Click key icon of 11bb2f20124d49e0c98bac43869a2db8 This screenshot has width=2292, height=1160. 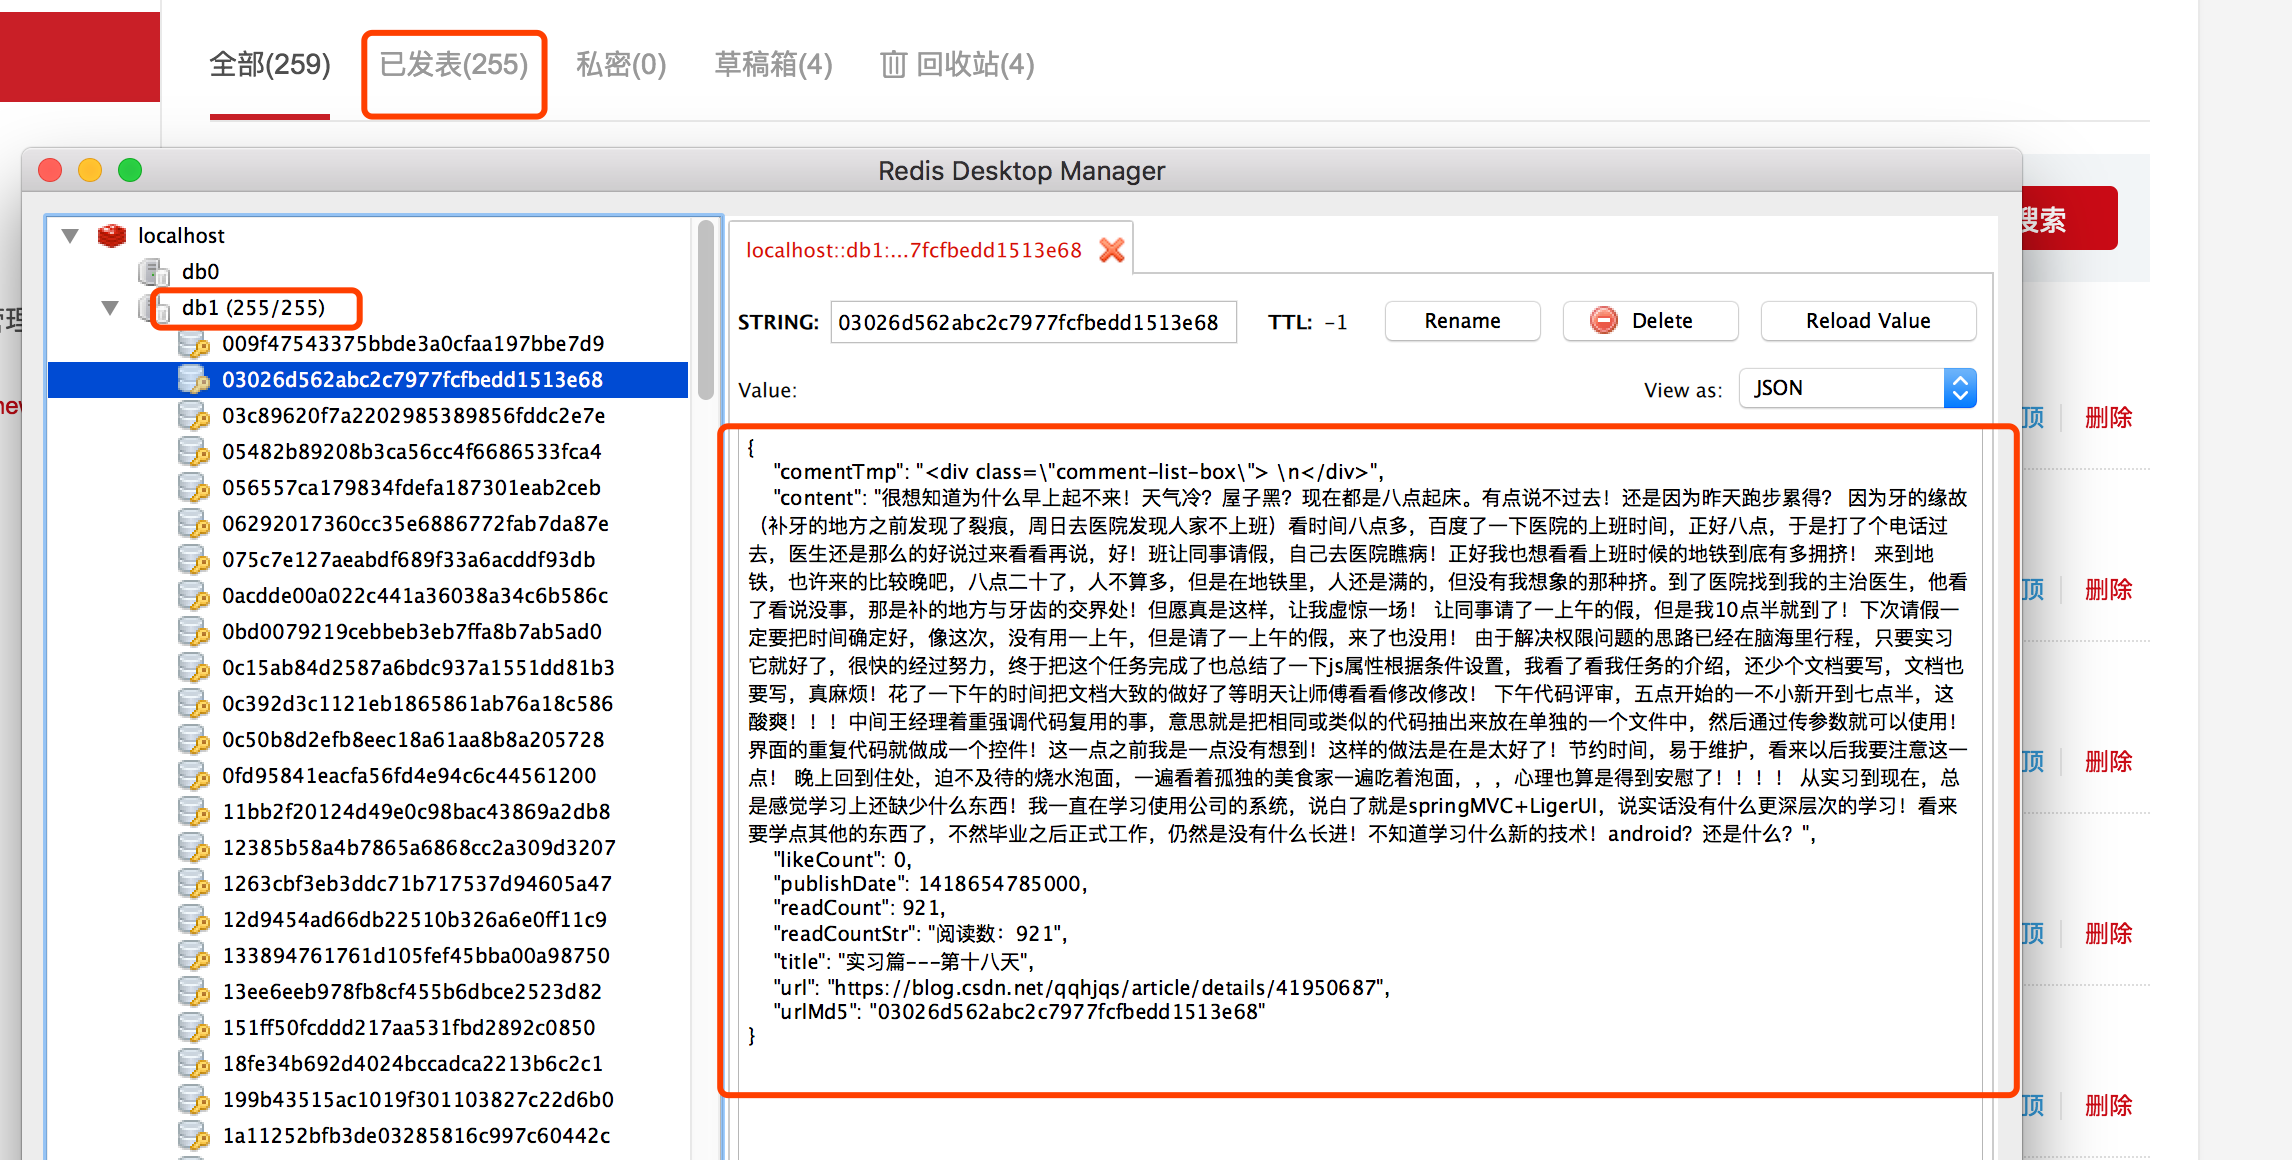pyautogui.click(x=193, y=812)
